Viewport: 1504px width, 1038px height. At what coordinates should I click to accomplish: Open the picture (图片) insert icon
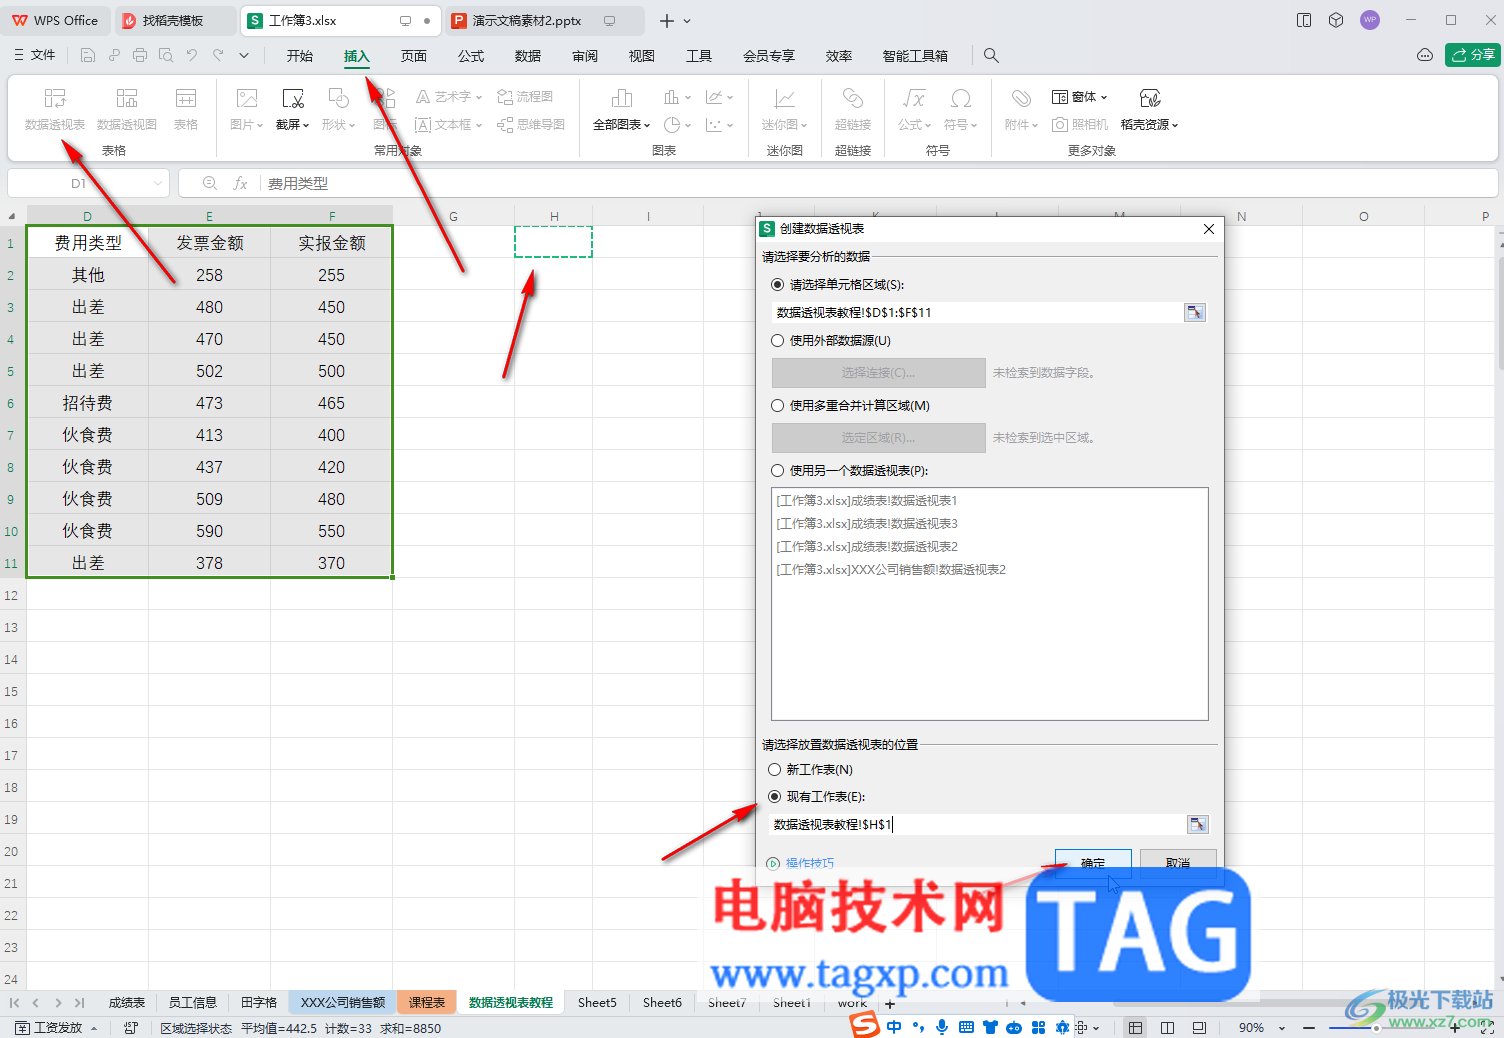click(x=246, y=108)
